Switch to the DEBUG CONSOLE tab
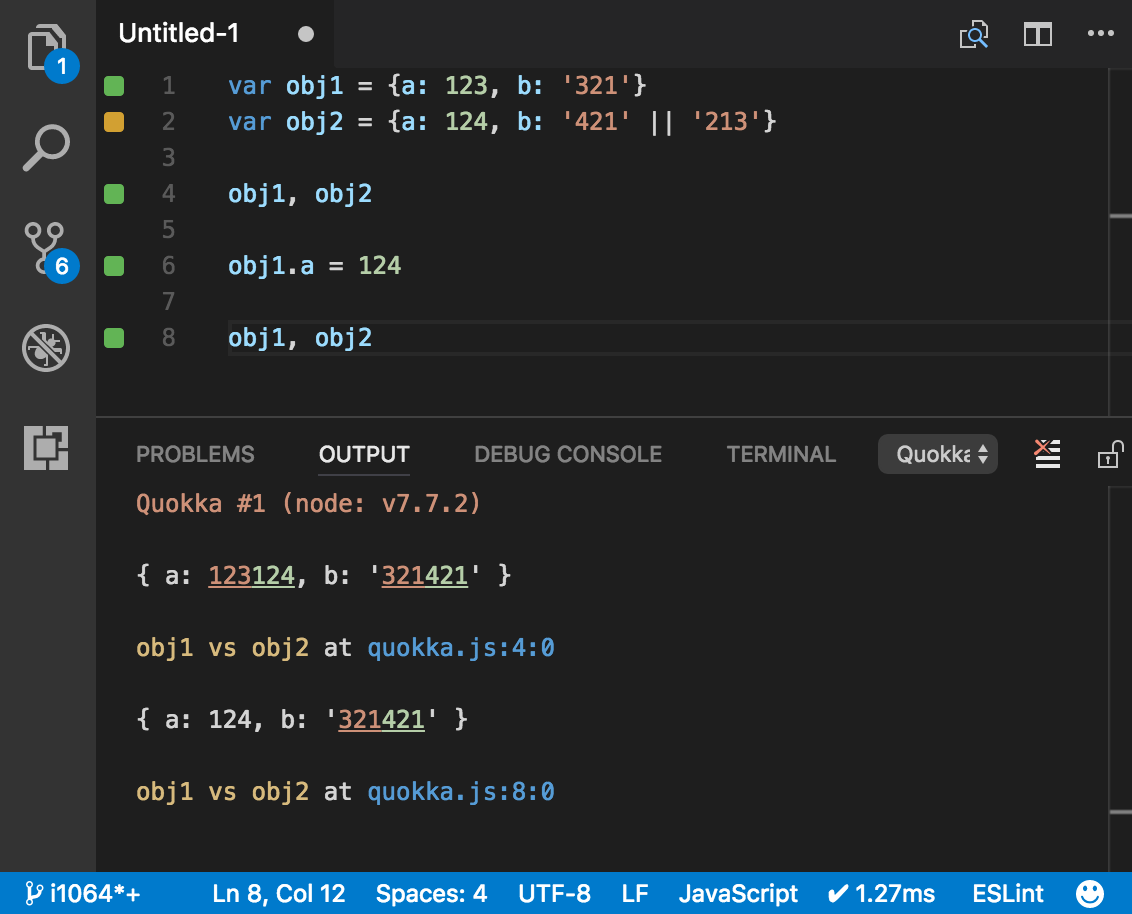 (x=567, y=453)
